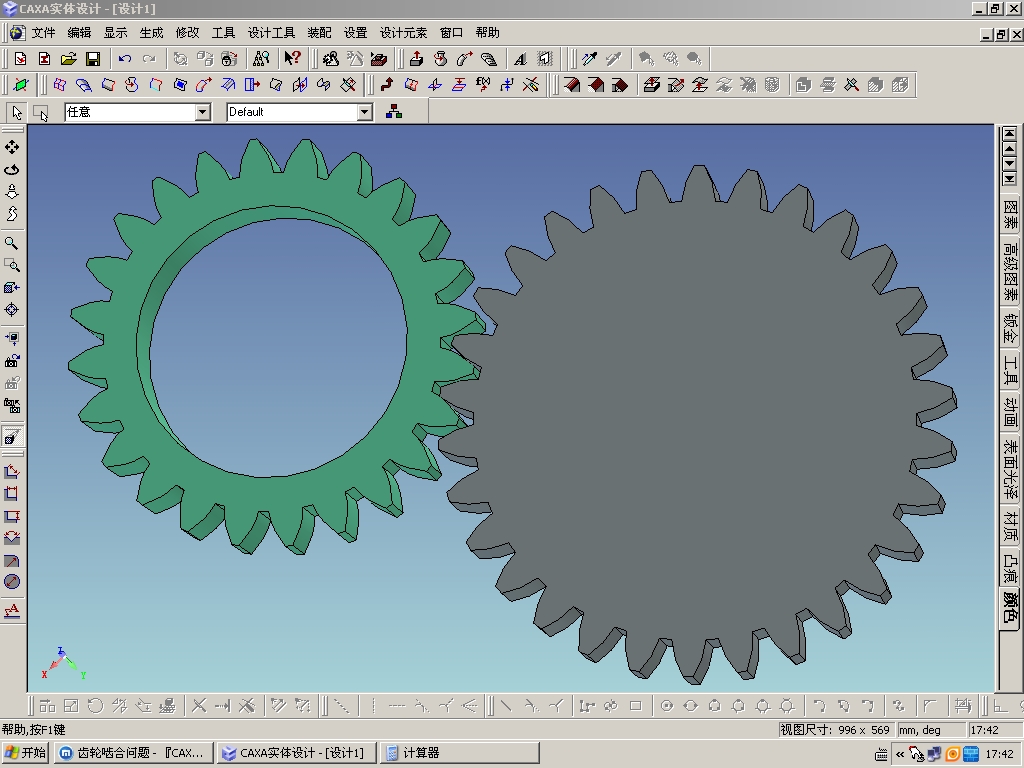Click the Undo arrow icon
The image size is (1024, 768).
(125, 59)
